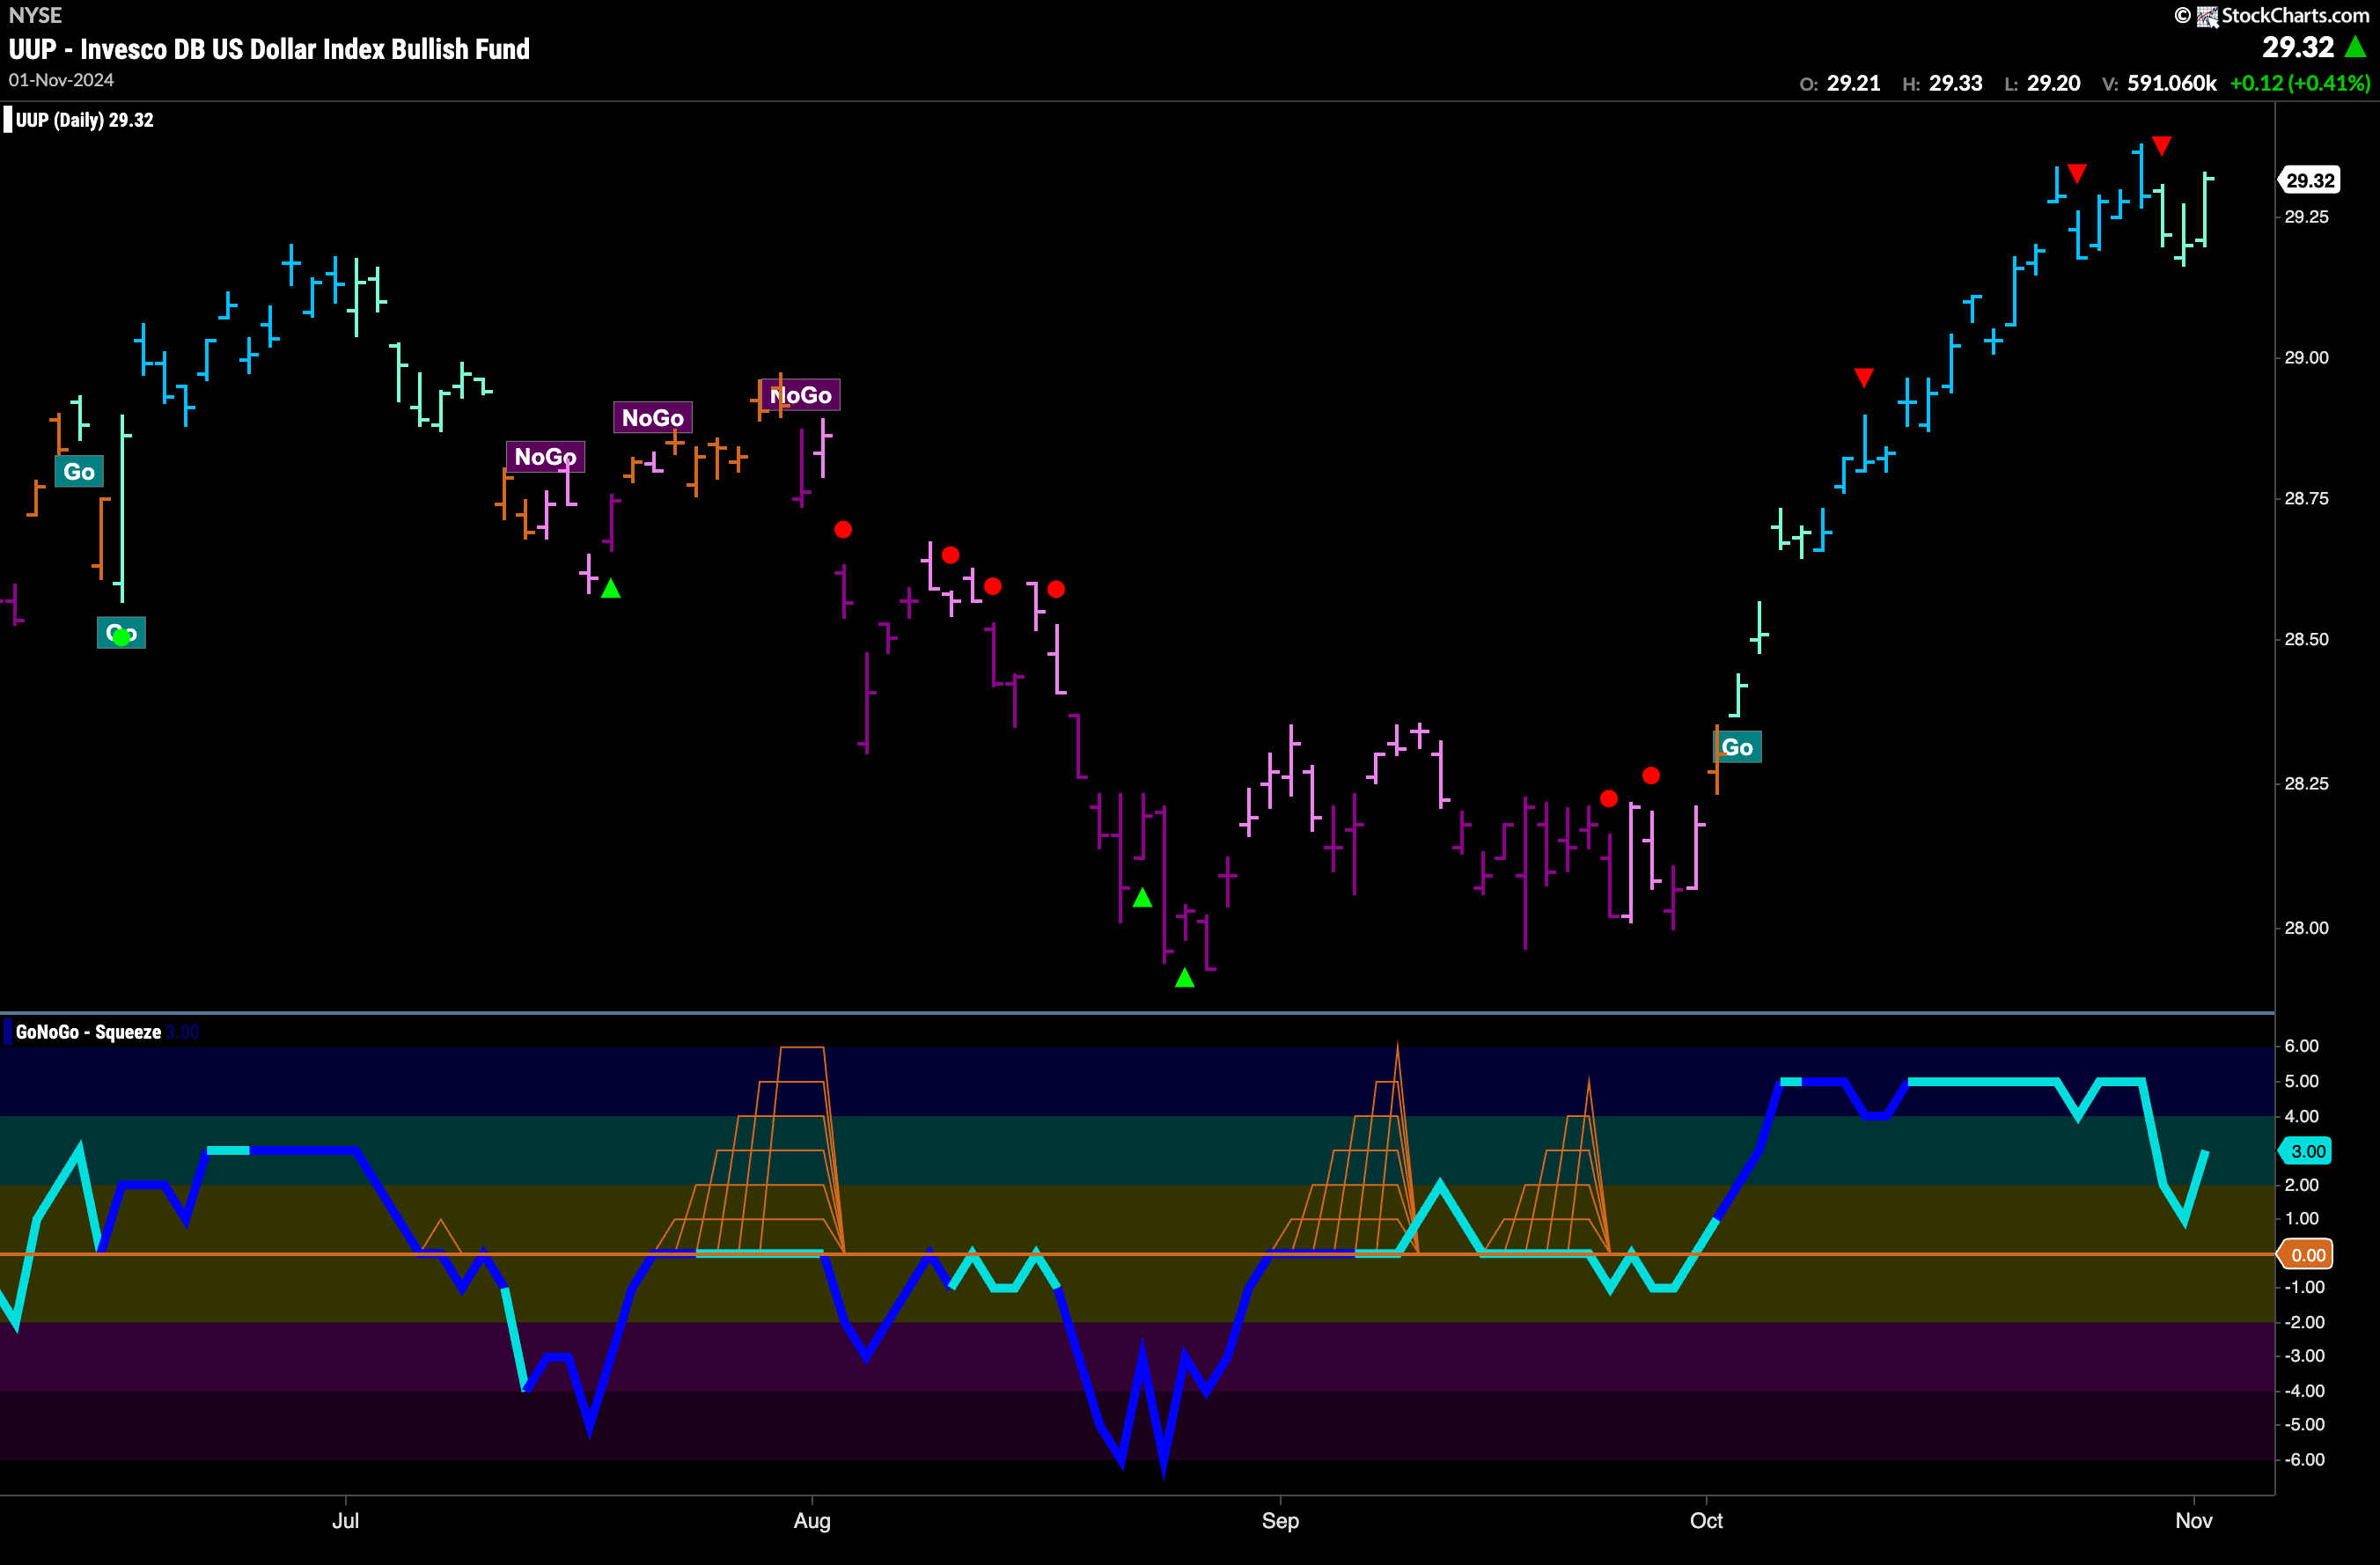Click the 6.00 oscillator axis label
2380x1565 pixels.
(x=2301, y=1046)
